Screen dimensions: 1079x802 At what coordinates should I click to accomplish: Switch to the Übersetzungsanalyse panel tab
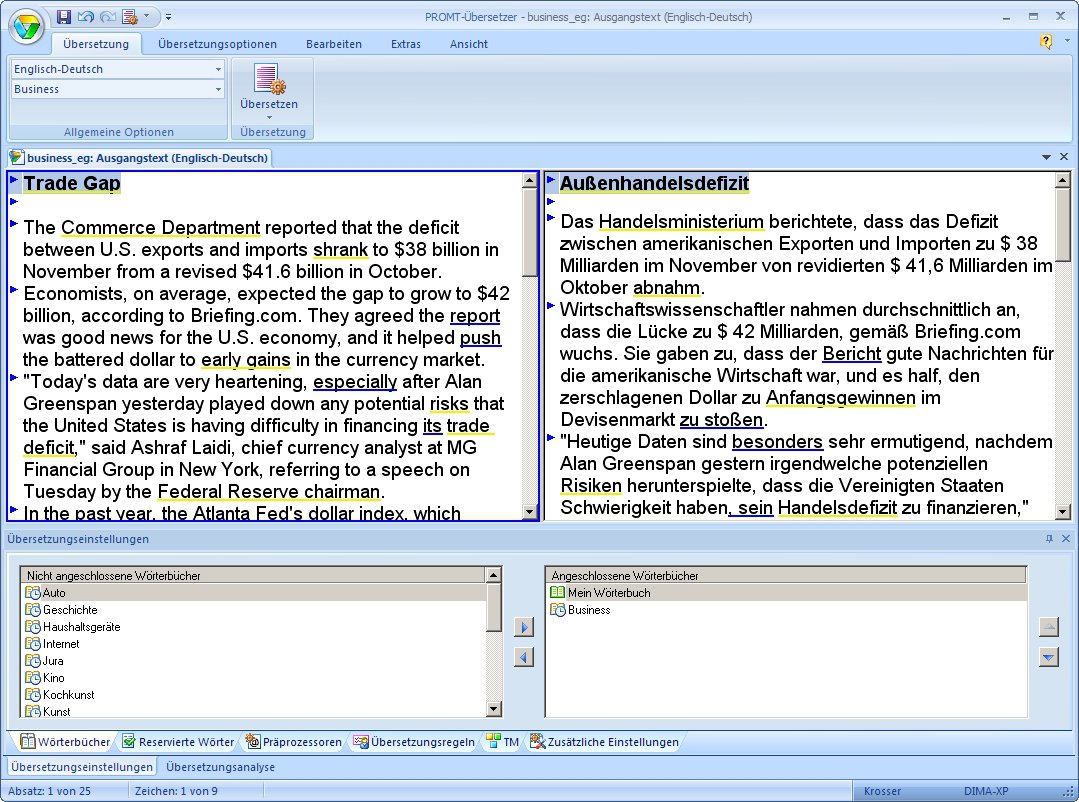[220, 767]
